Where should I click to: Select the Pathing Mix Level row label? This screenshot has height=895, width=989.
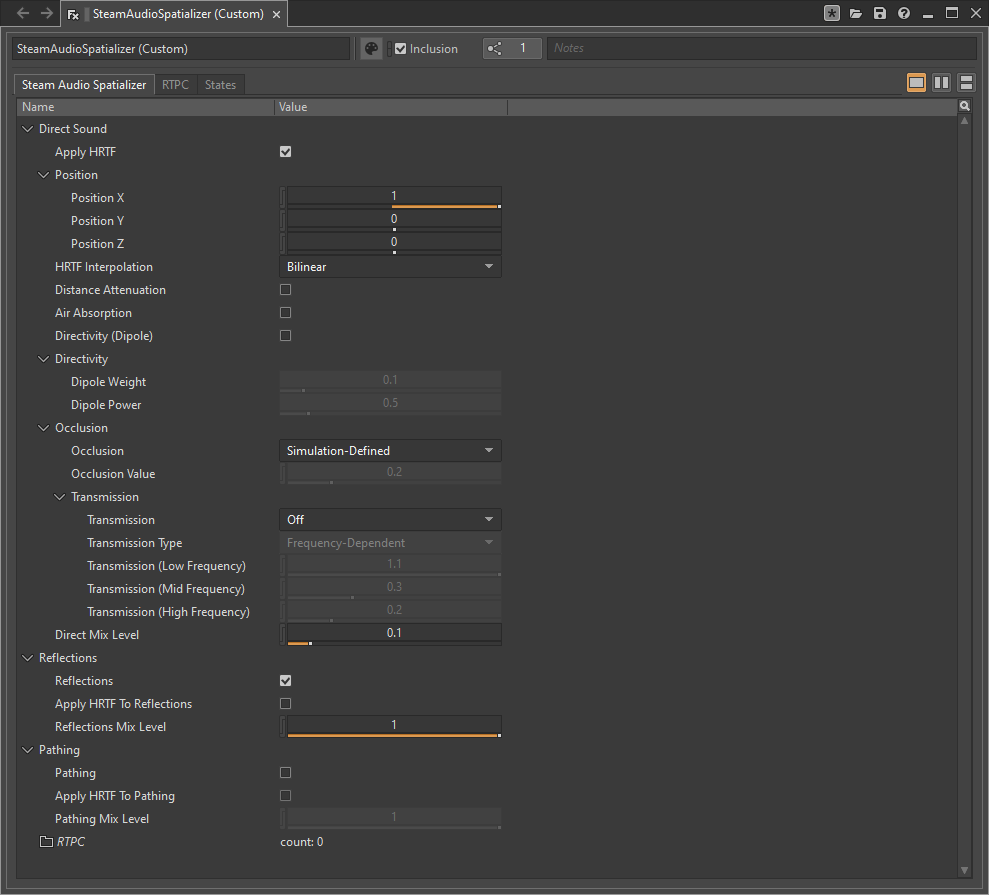tap(102, 819)
